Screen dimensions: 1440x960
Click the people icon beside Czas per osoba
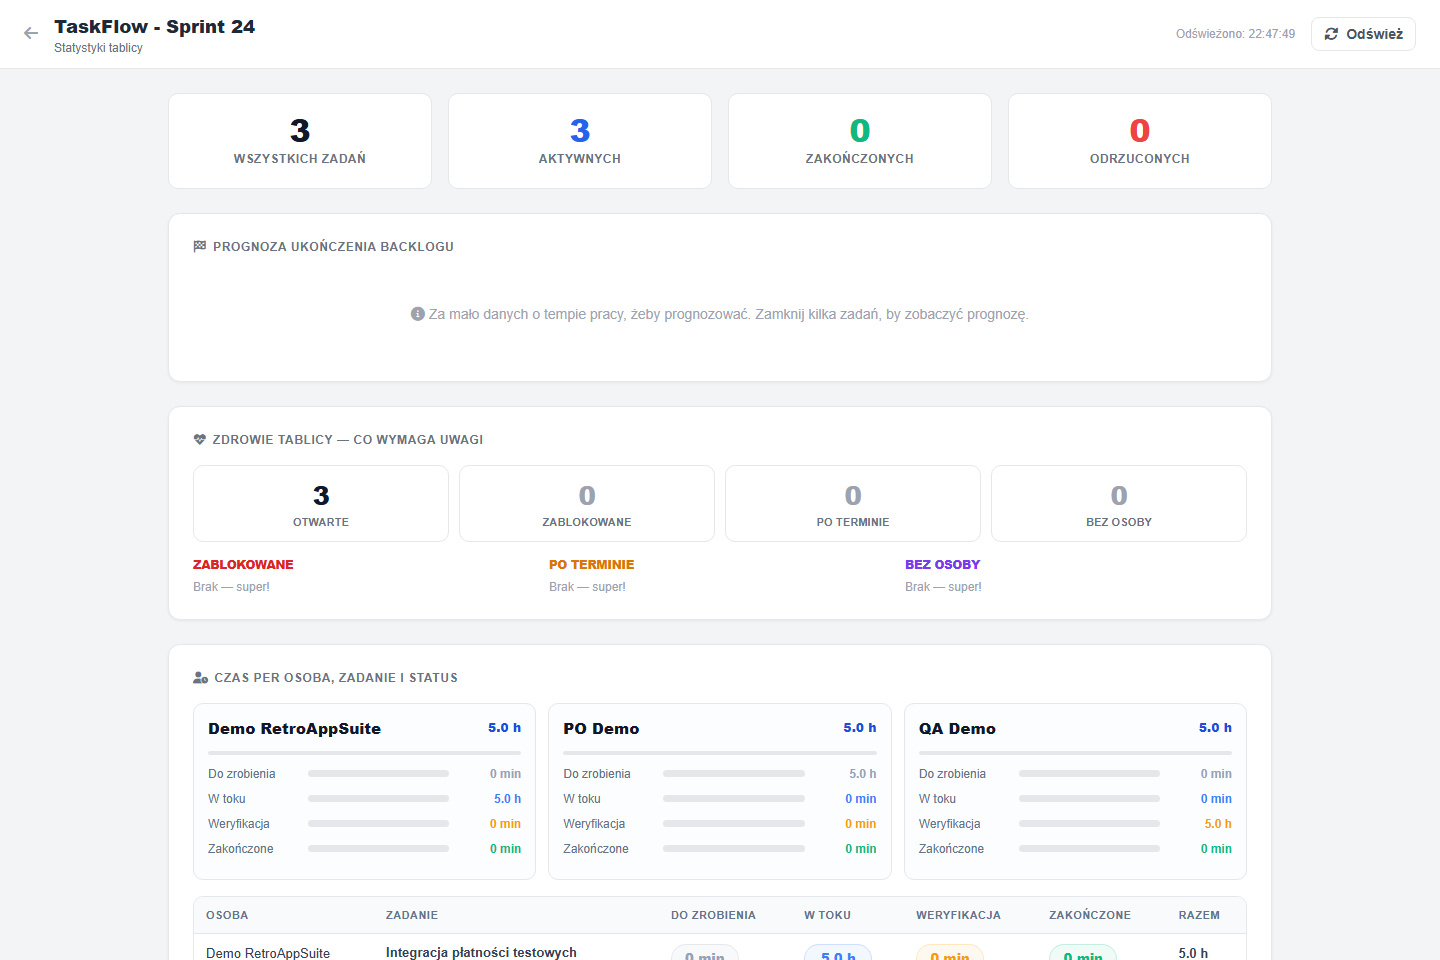pos(200,678)
